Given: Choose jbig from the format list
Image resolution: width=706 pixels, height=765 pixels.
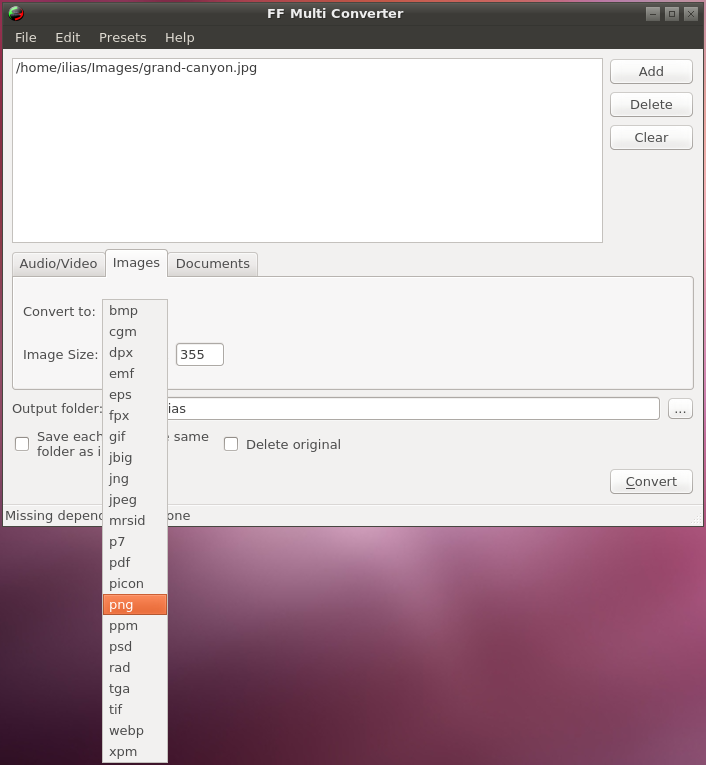Looking at the screenshot, I should (135, 458).
